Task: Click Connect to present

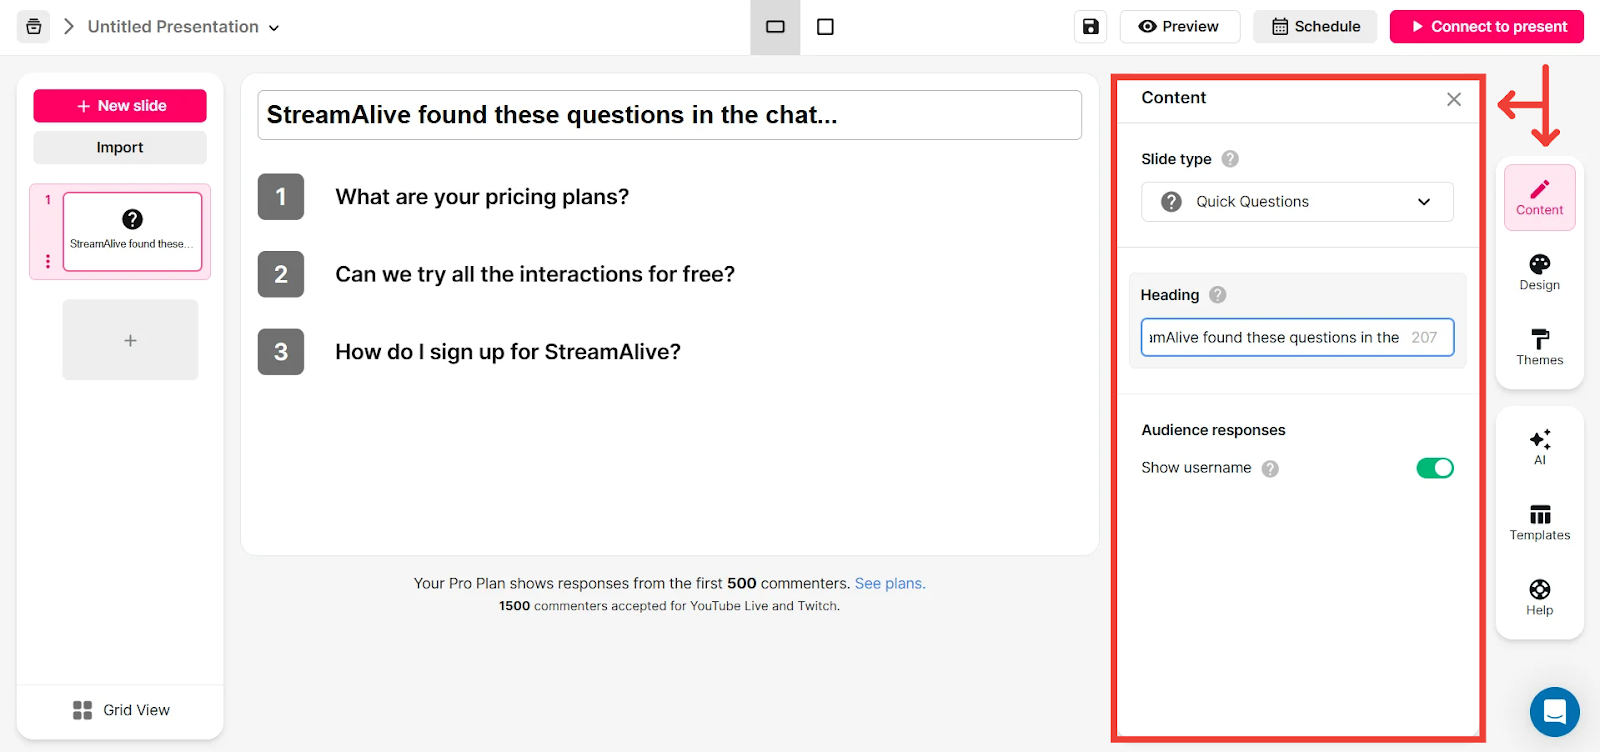Action: (x=1487, y=27)
